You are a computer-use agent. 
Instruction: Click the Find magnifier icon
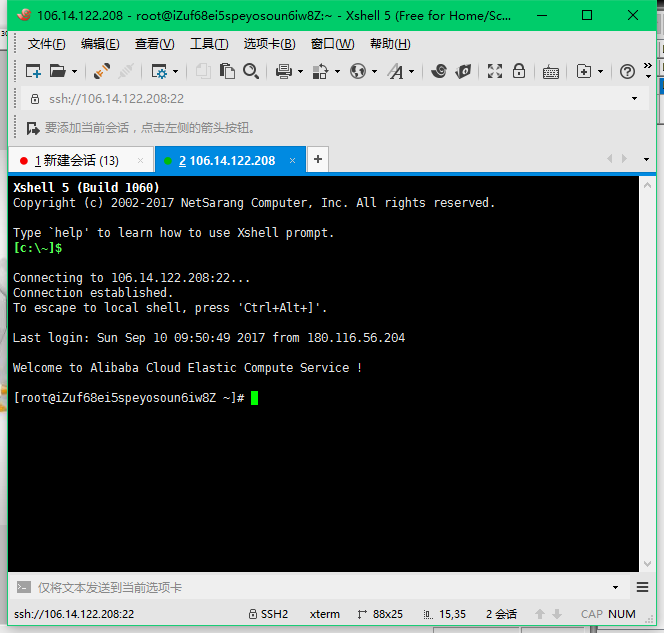click(251, 71)
